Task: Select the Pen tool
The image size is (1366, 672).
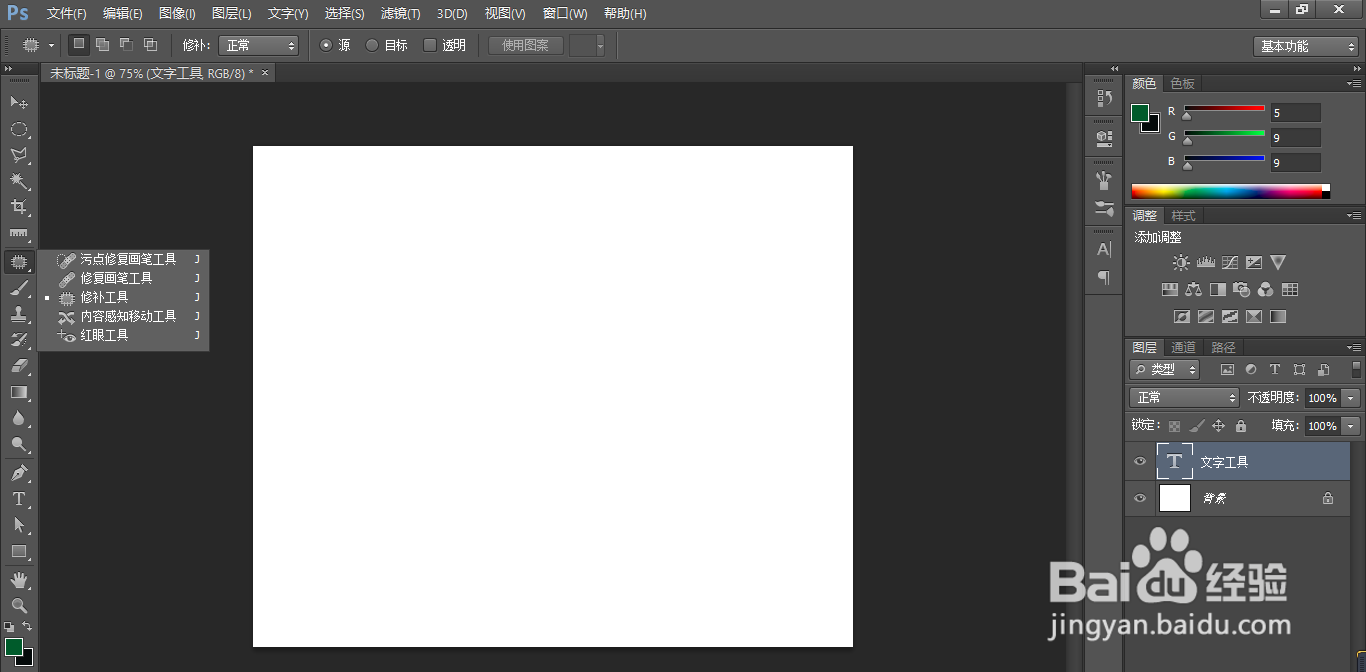Action: pyautogui.click(x=19, y=472)
